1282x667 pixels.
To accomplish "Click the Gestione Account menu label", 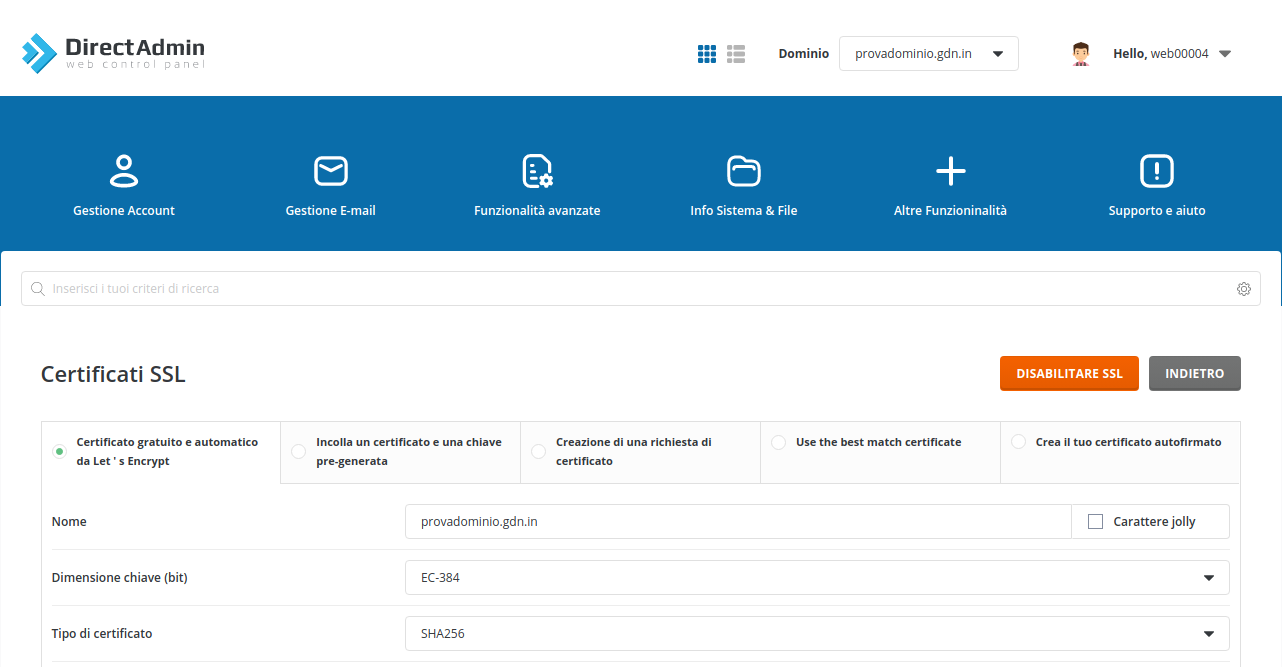I will 124,211.
